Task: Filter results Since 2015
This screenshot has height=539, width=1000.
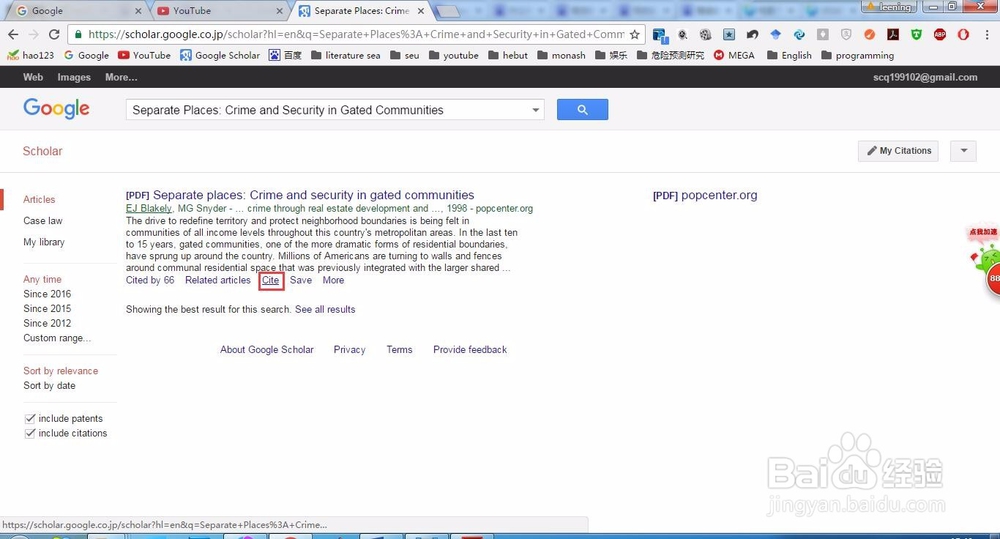Action: coord(47,309)
